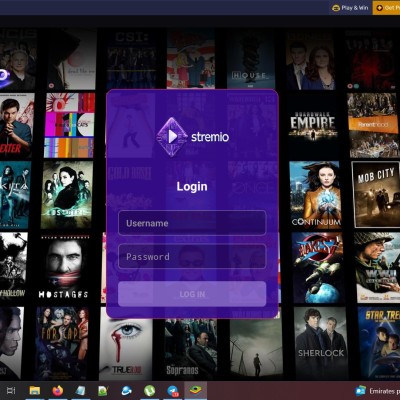Viewport: 400px width, 400px height.
Task: Click the Login heading text
Action: [192, 187]
